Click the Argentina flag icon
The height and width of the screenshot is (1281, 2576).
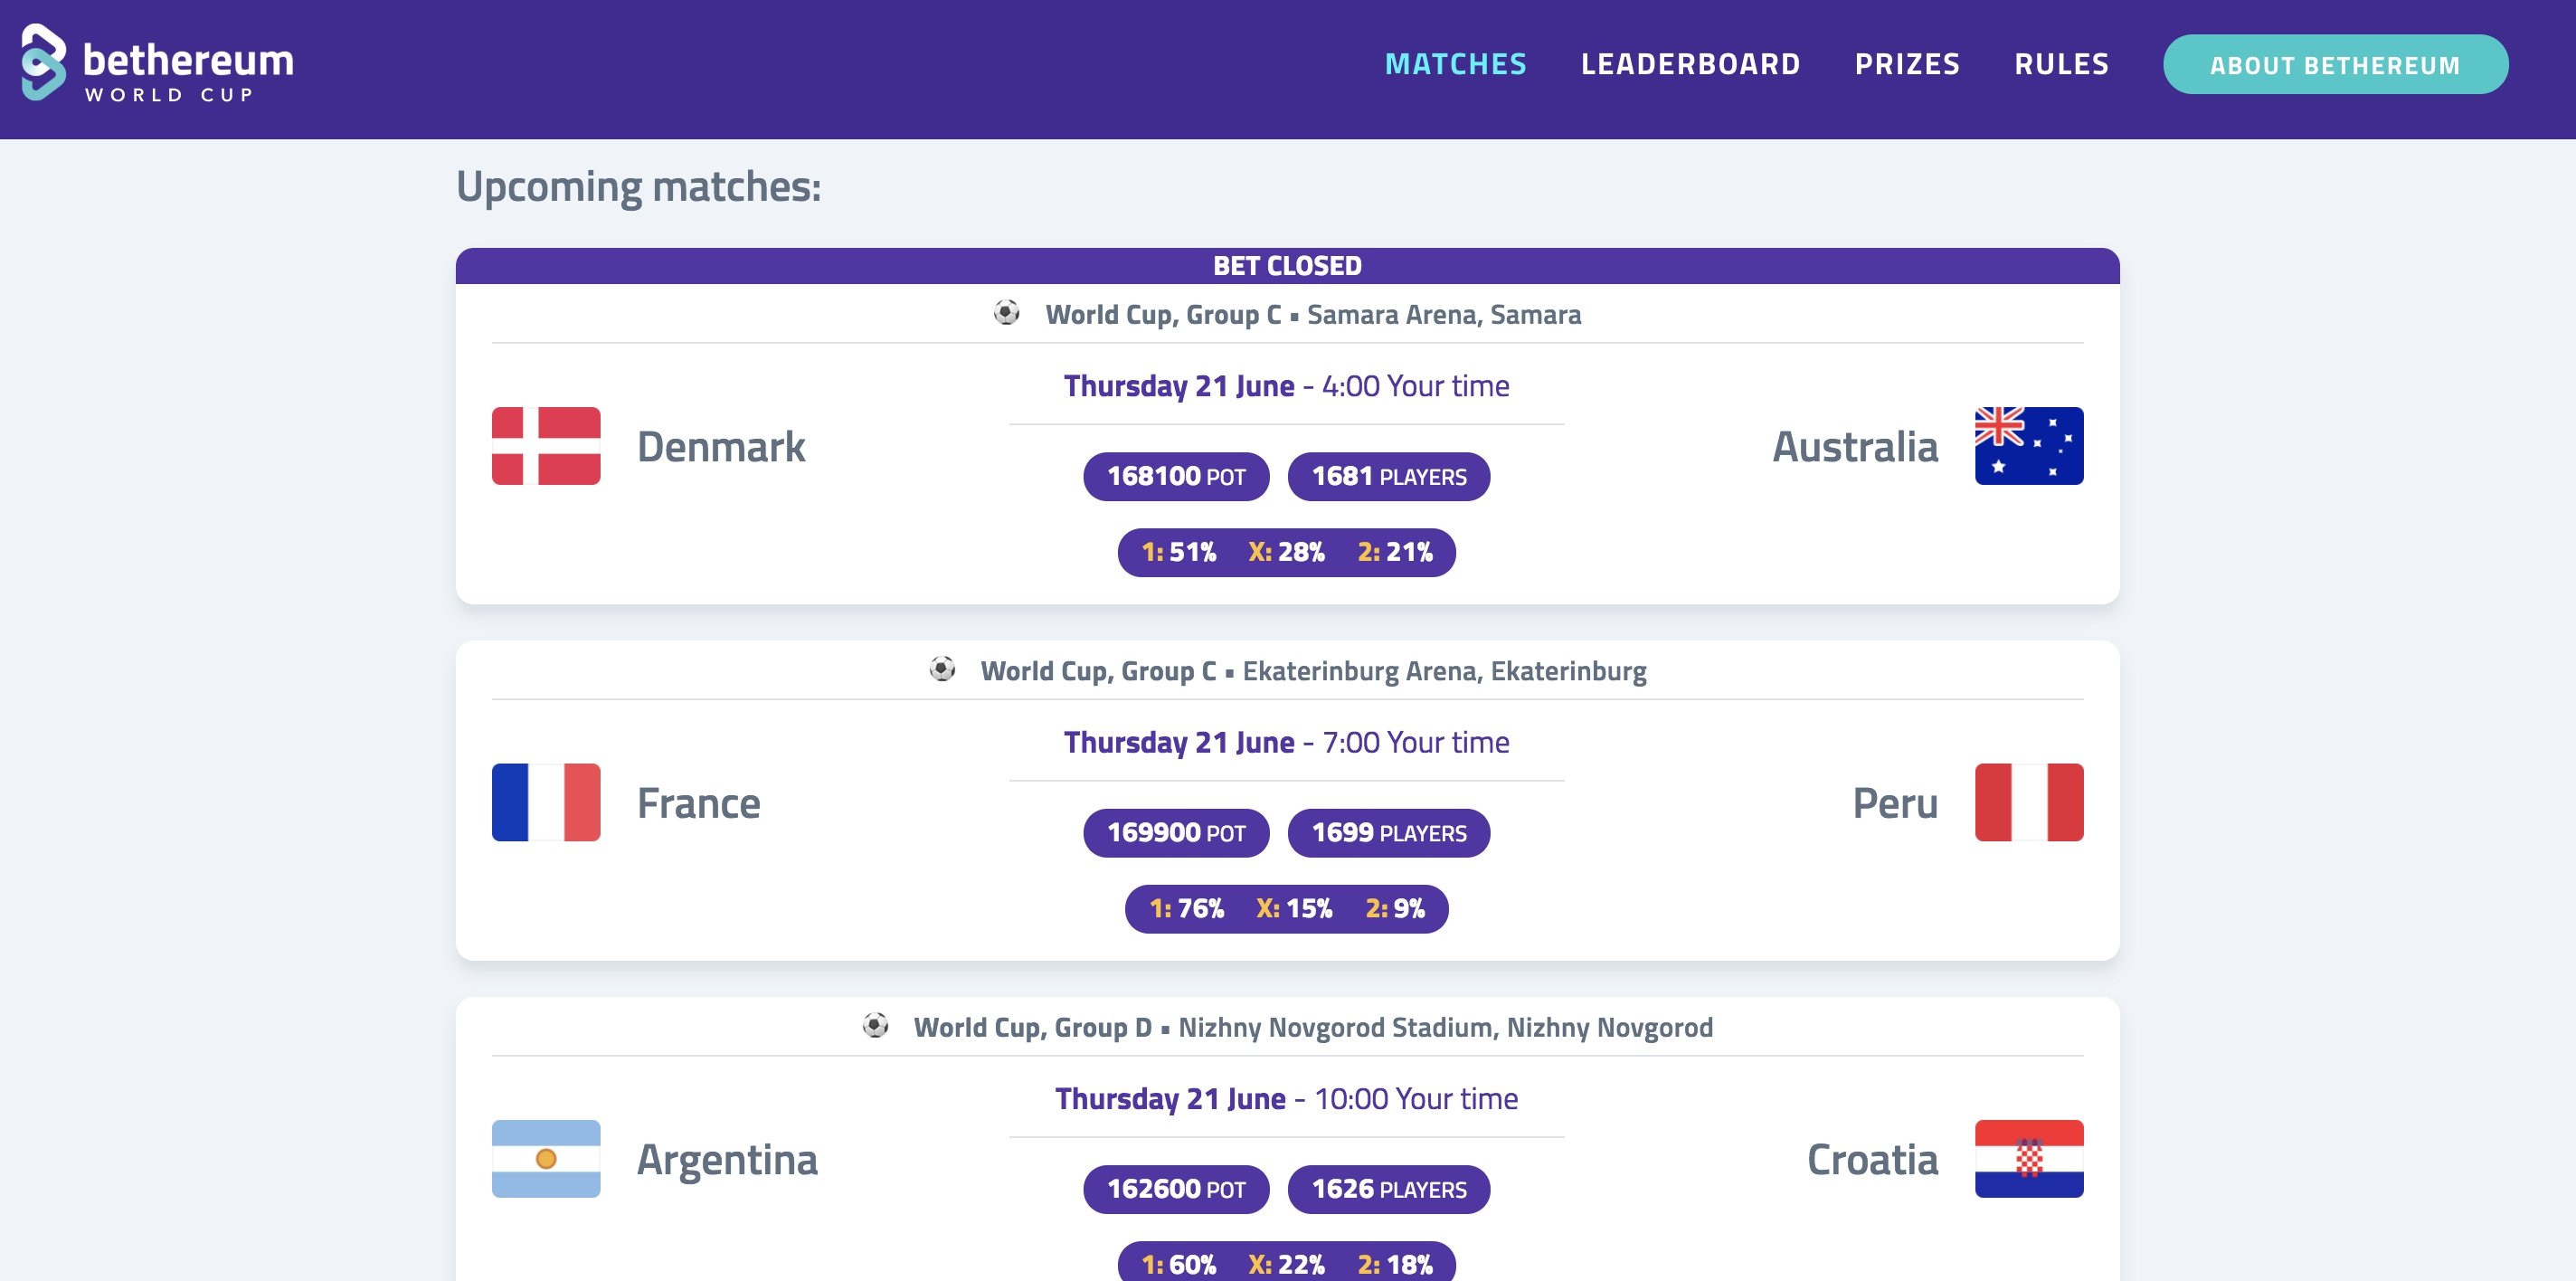click(x=546, y=1158)
